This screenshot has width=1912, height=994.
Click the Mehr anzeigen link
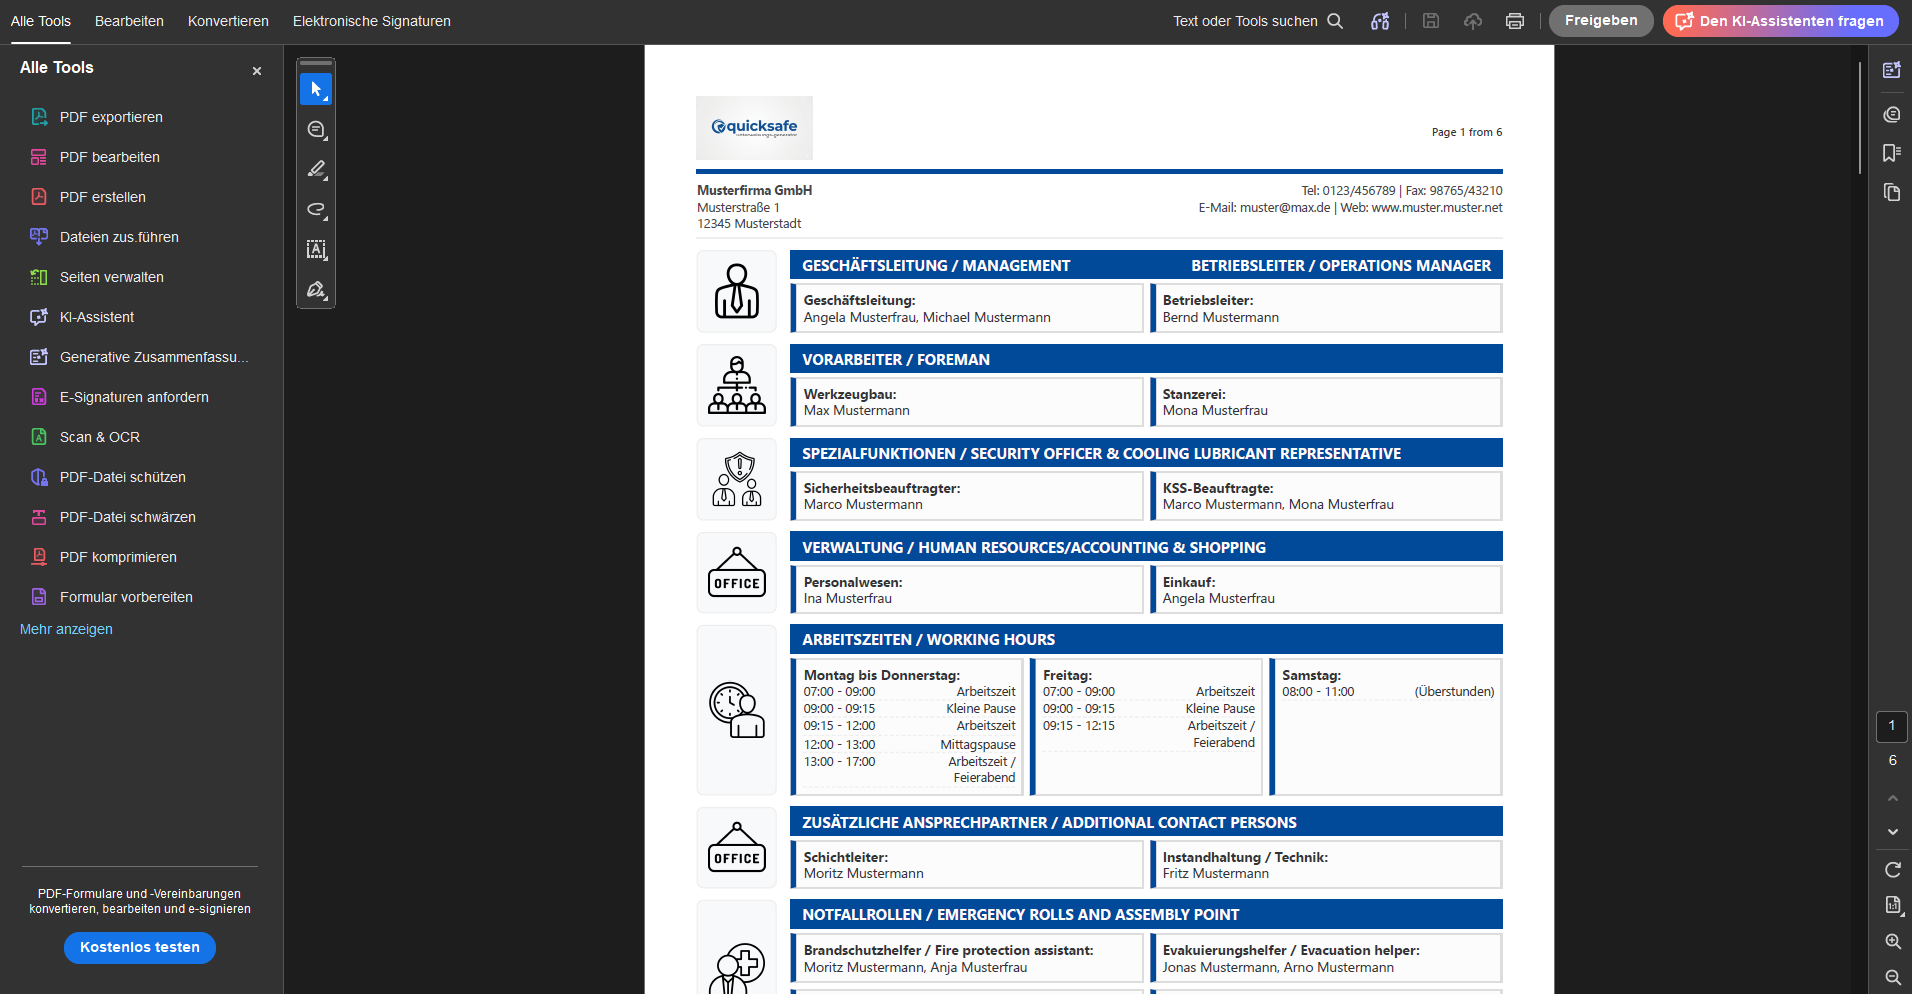click(x=66, y=629)
